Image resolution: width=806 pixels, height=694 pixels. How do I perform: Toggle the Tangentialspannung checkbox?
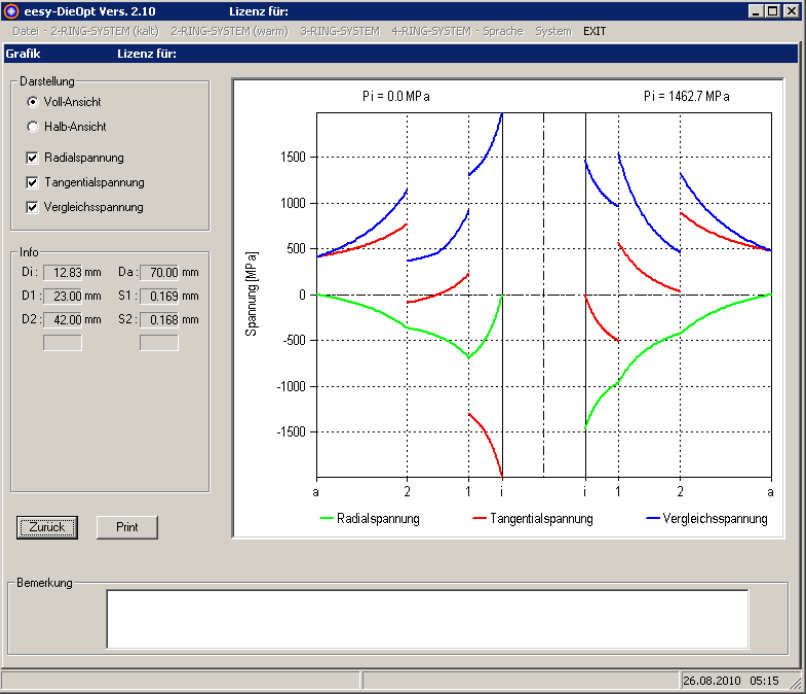pos(33,182)
